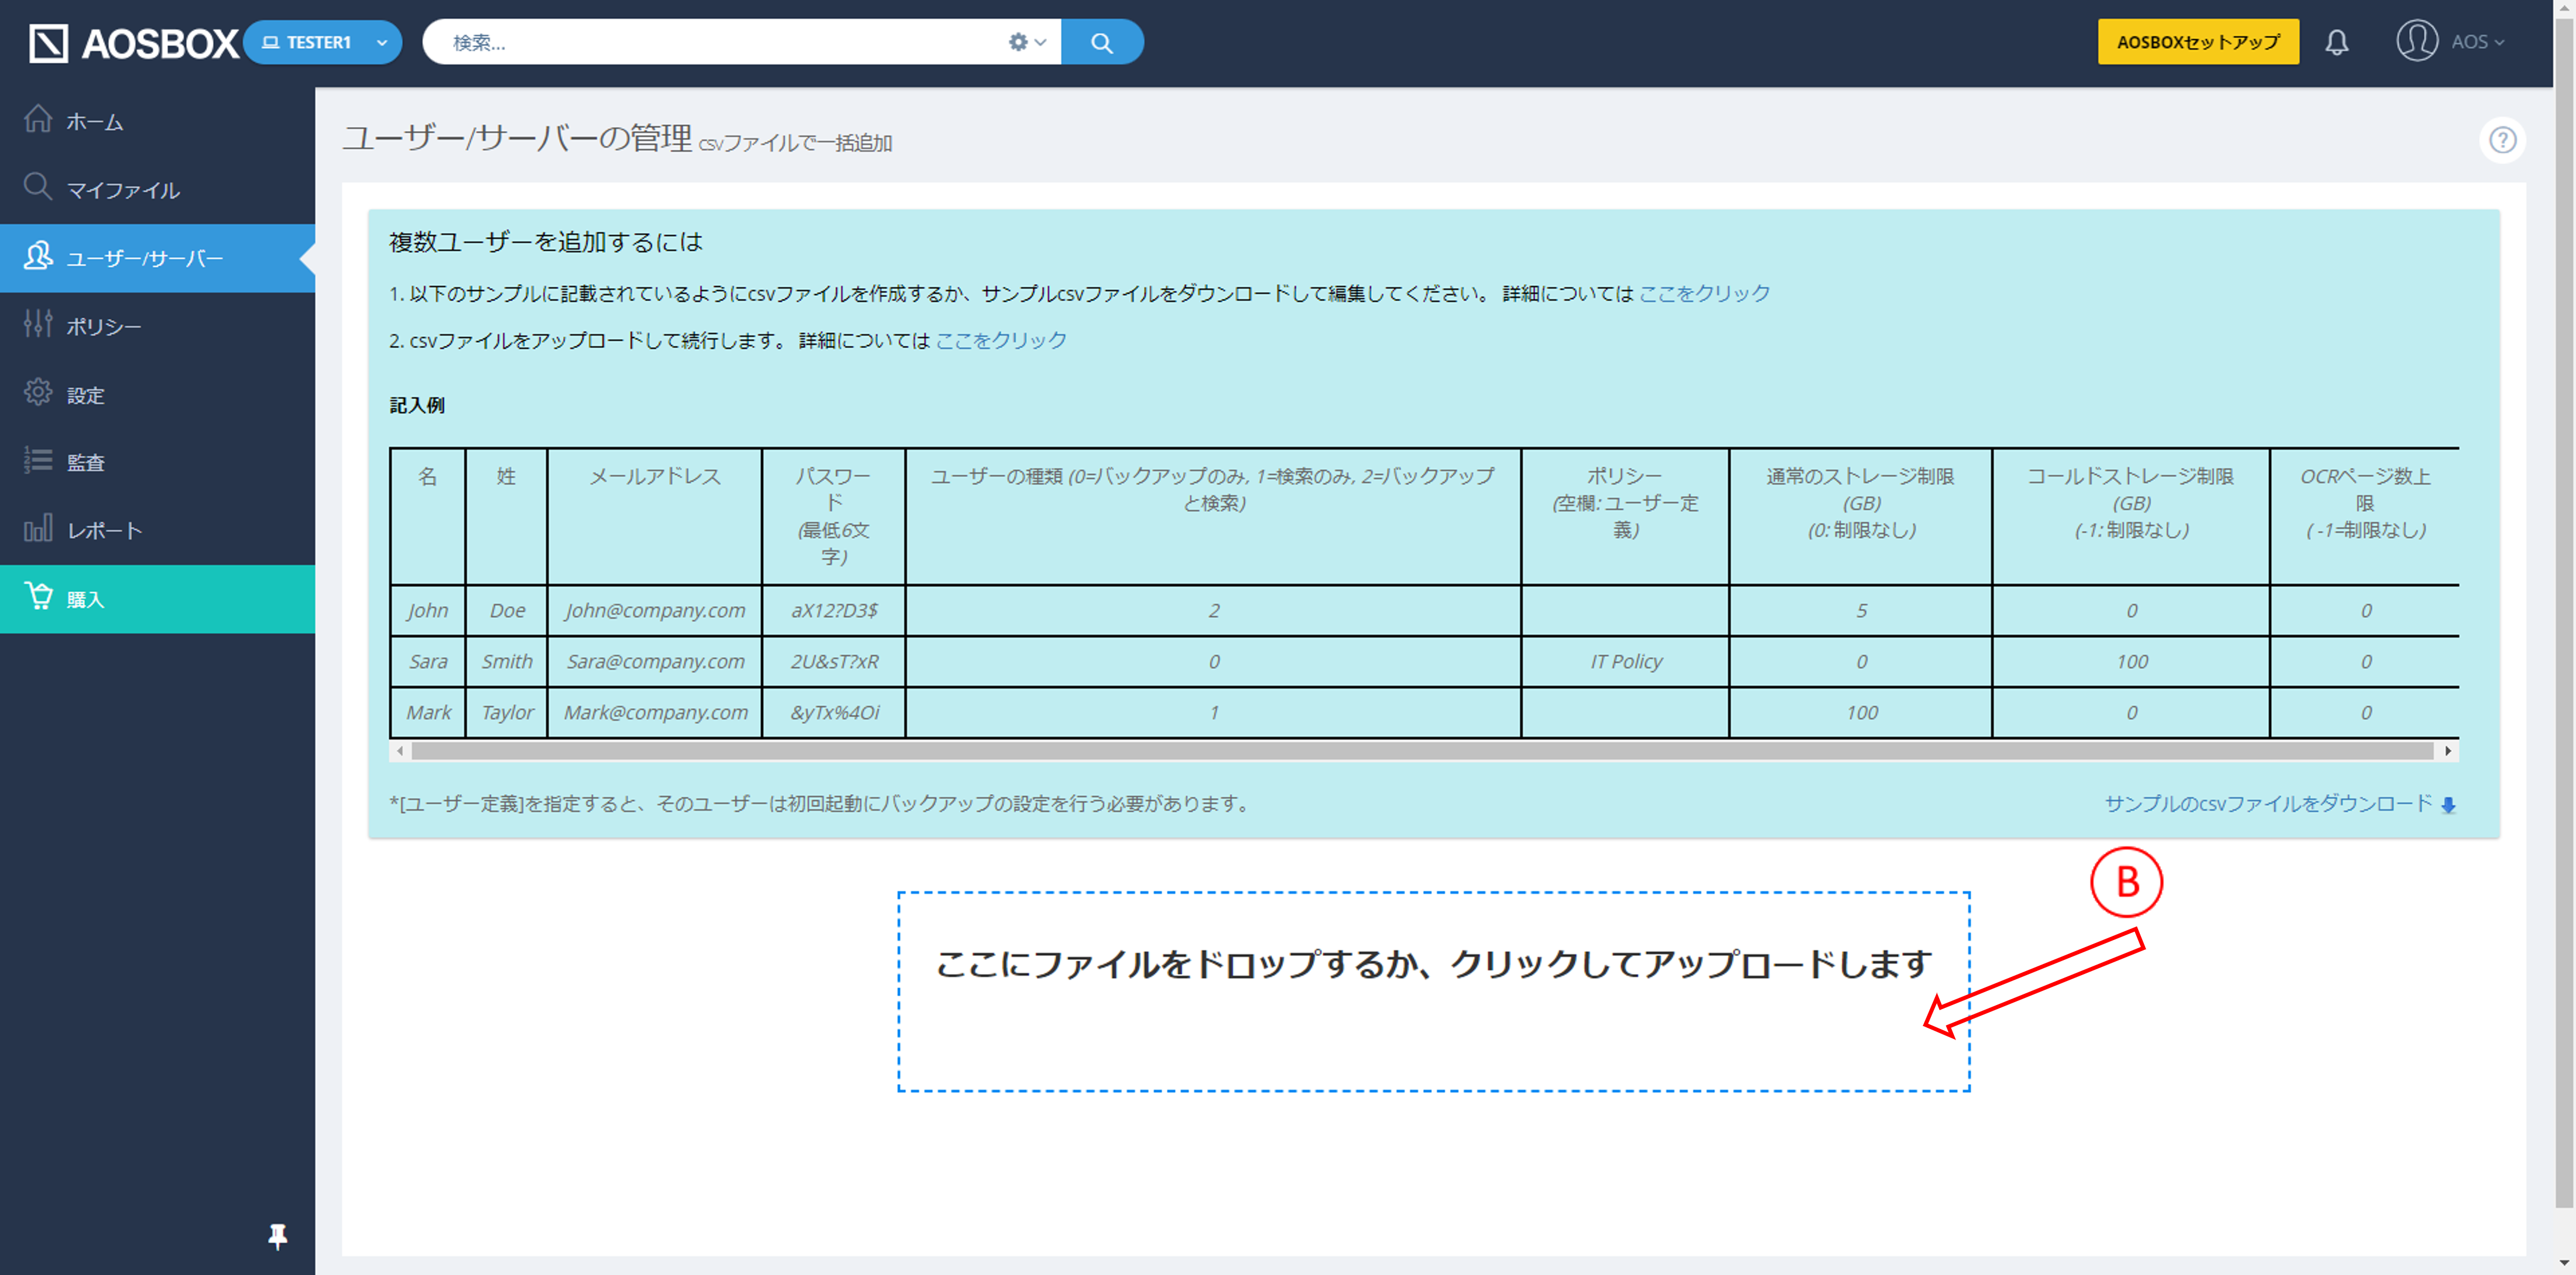Image resolution: width=2576 pixels, height=1275 pixels.
Task: Download サンプルのcsvファイル link
Action: pos(2268,804)
